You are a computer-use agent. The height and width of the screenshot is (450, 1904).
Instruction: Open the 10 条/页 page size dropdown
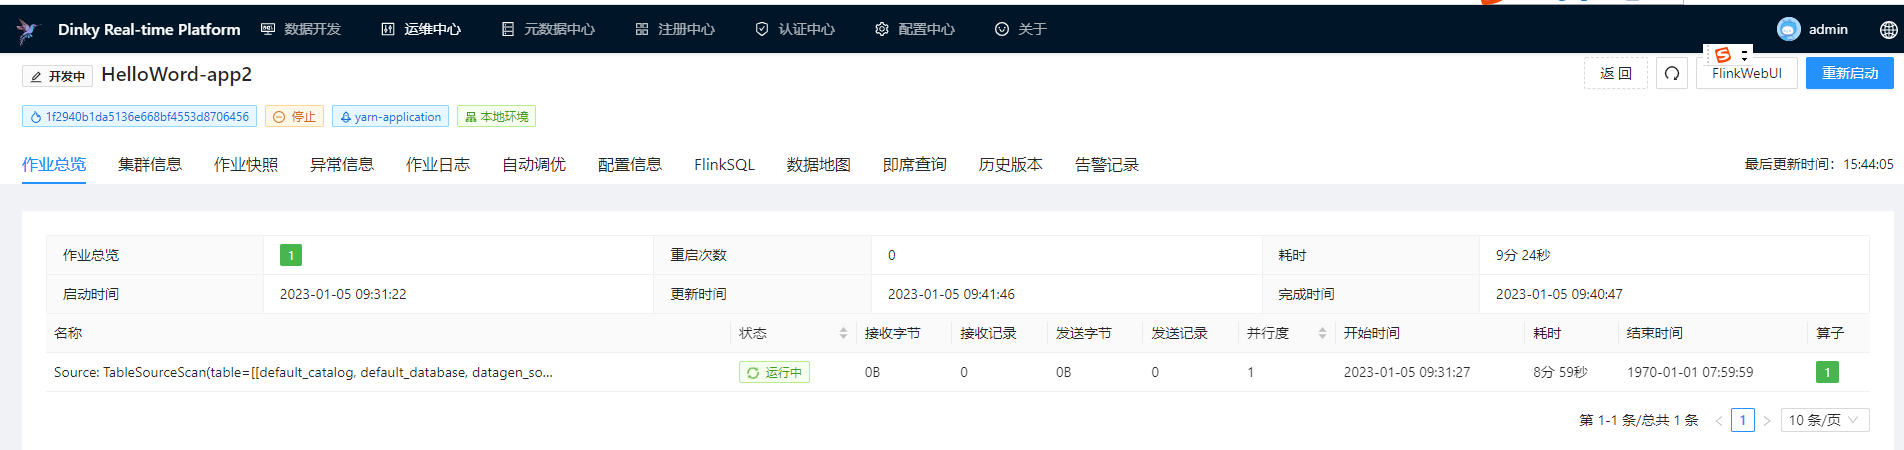click(x=1825, y=420)
